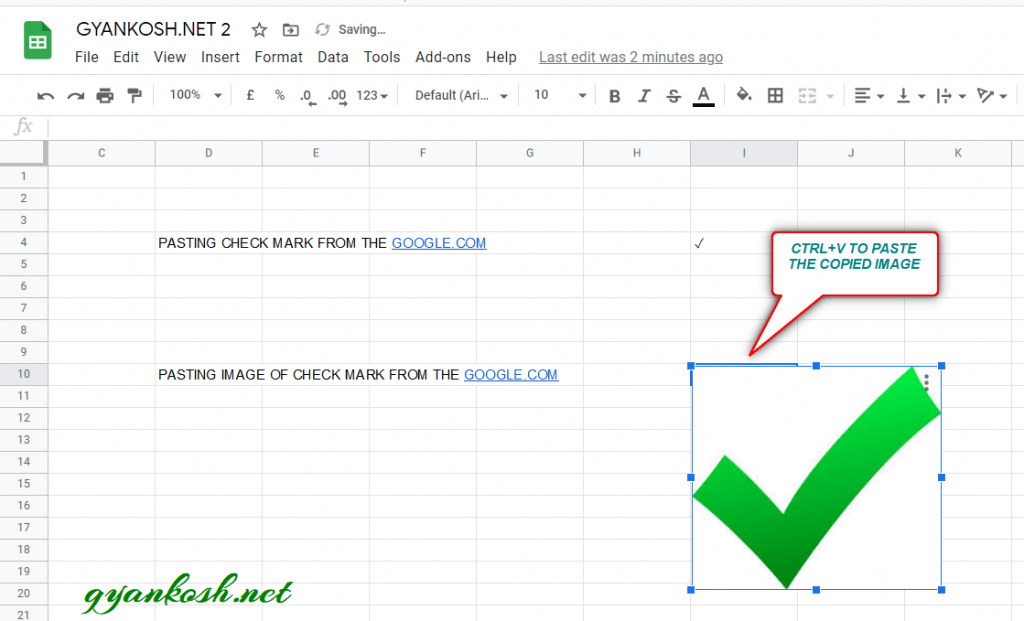Open the View menu
This screenshot has width=1024, height=621.
(170, 57)
